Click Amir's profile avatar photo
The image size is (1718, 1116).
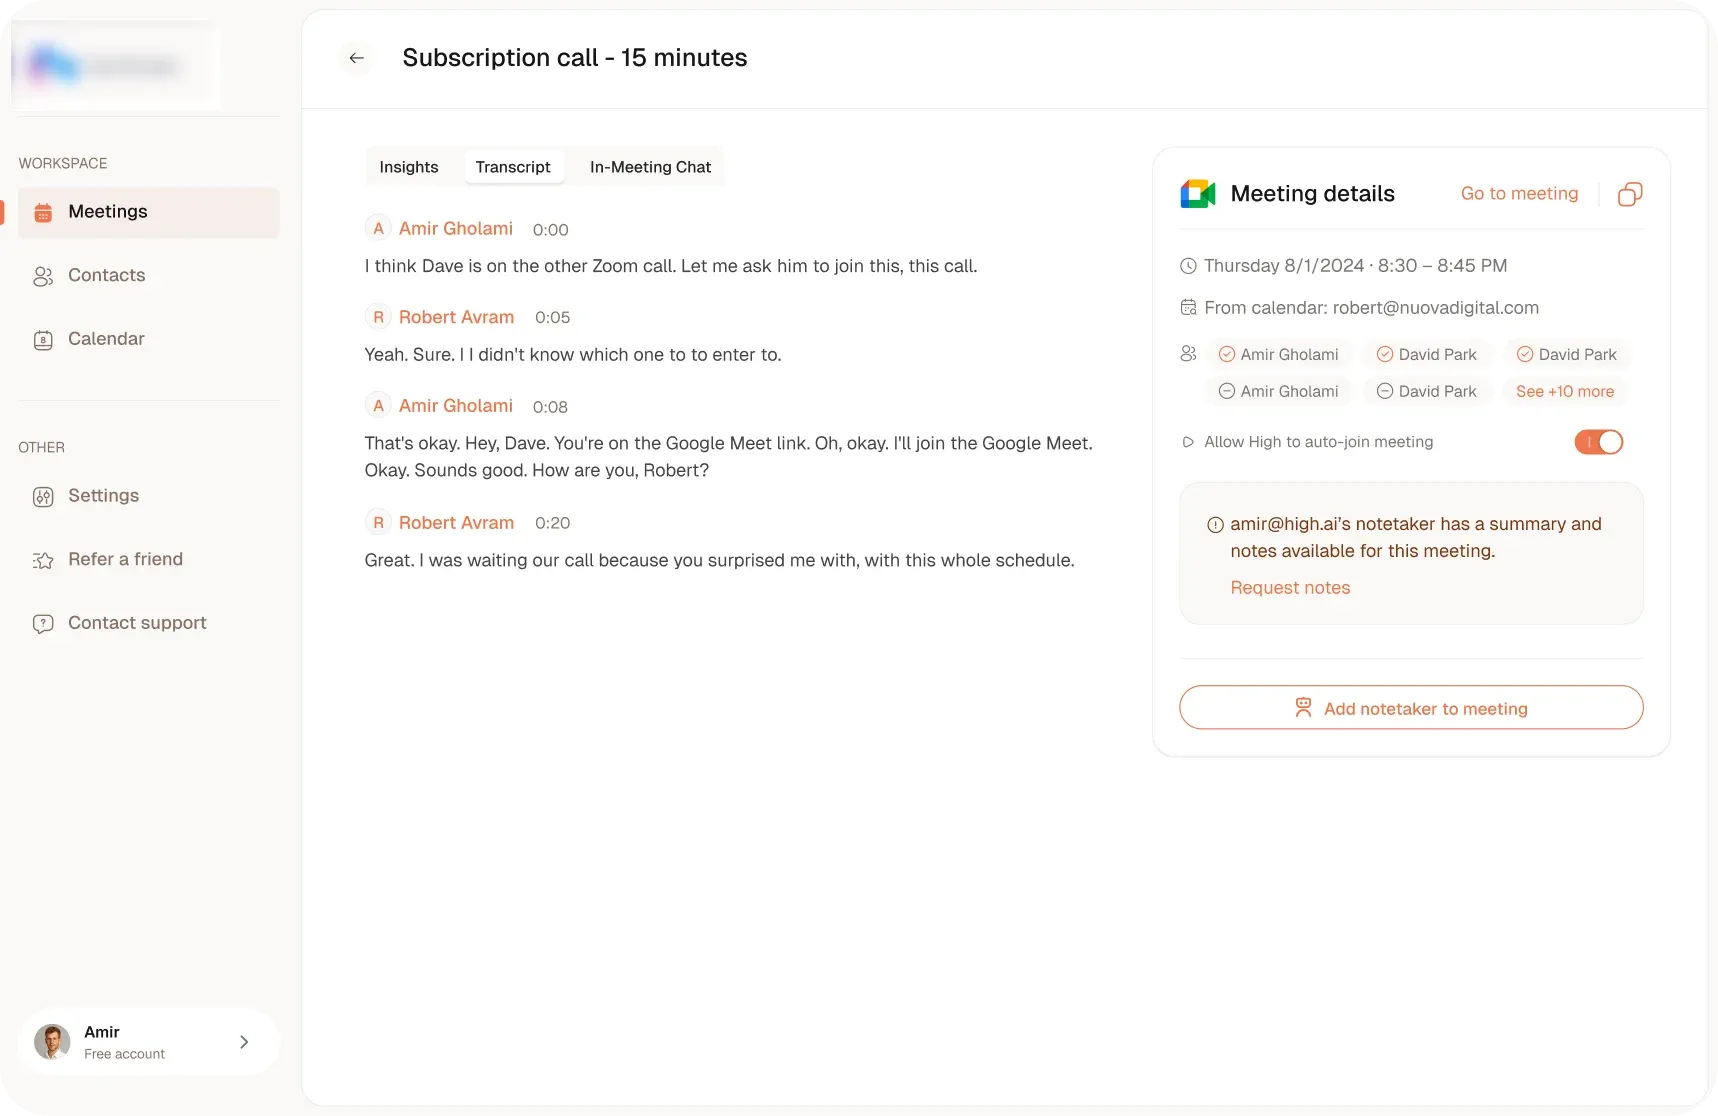[x=52, y=1042]
